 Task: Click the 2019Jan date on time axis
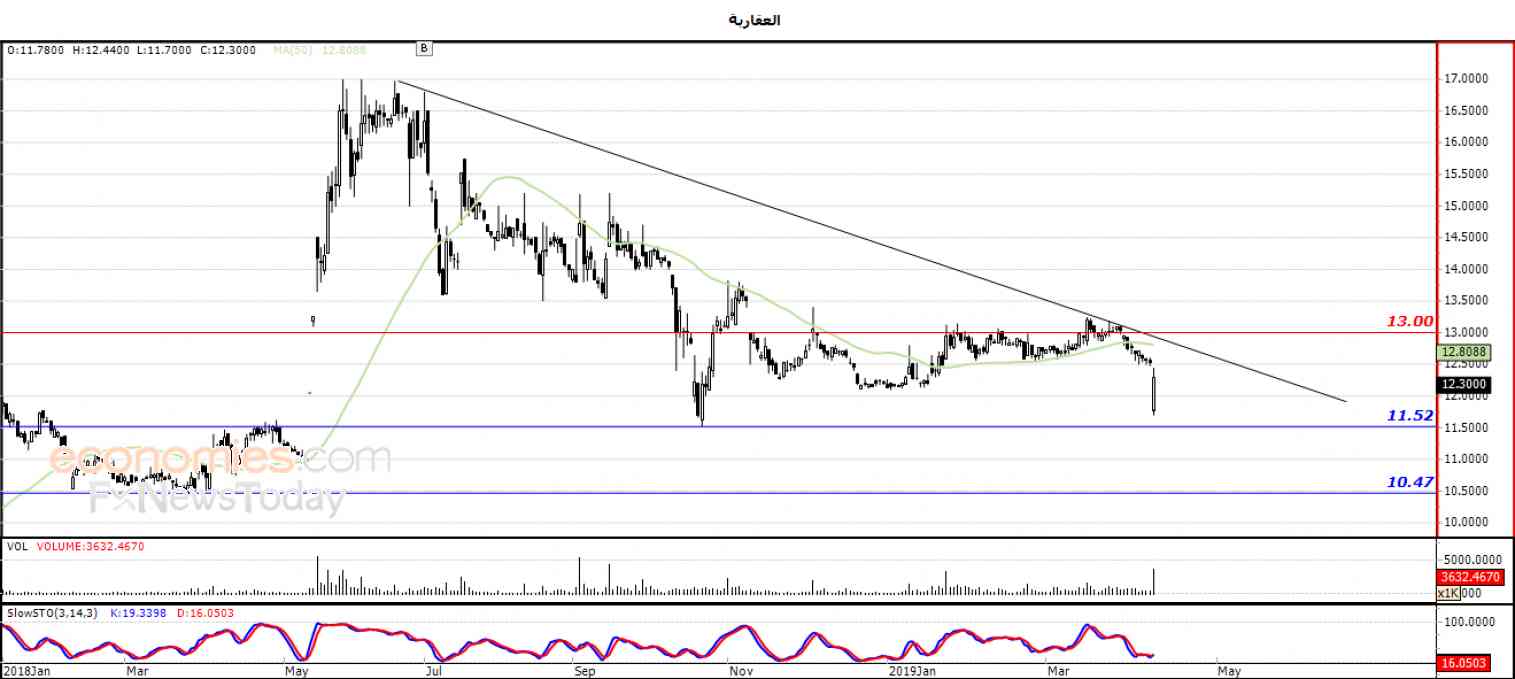pos(910,670)
